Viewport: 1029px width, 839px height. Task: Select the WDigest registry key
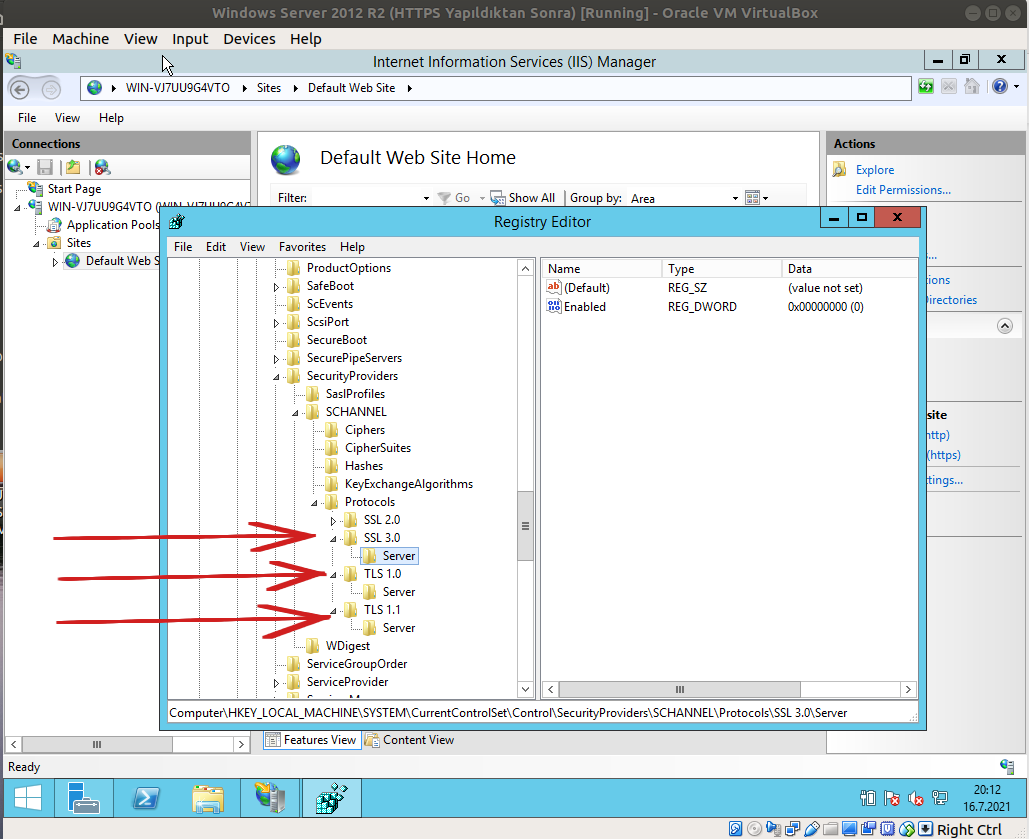[348, 646]
